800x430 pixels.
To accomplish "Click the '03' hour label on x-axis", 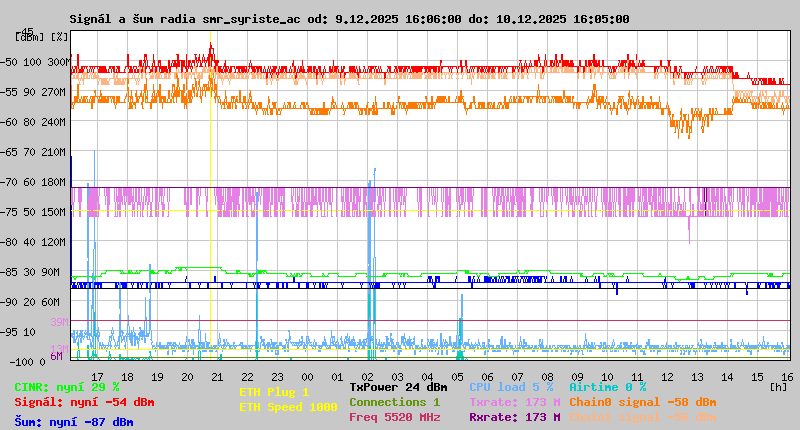I will click(397, 377).
